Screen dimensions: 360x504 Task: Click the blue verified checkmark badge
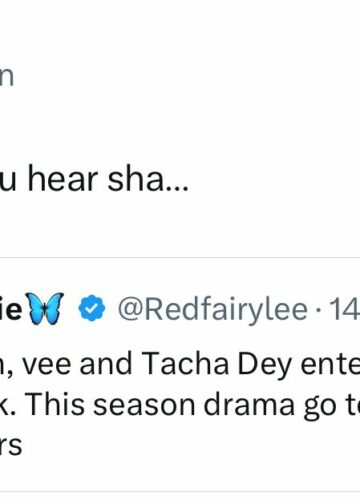click(92, 309)
